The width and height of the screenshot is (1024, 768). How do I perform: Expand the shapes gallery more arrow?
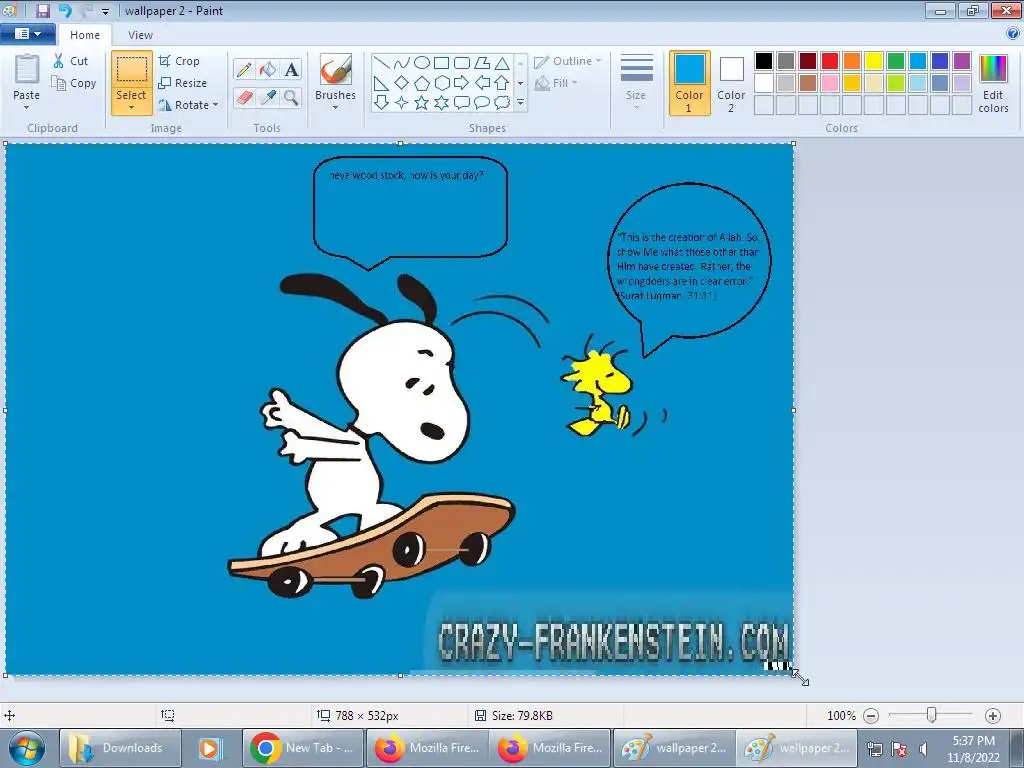(520, 103)
